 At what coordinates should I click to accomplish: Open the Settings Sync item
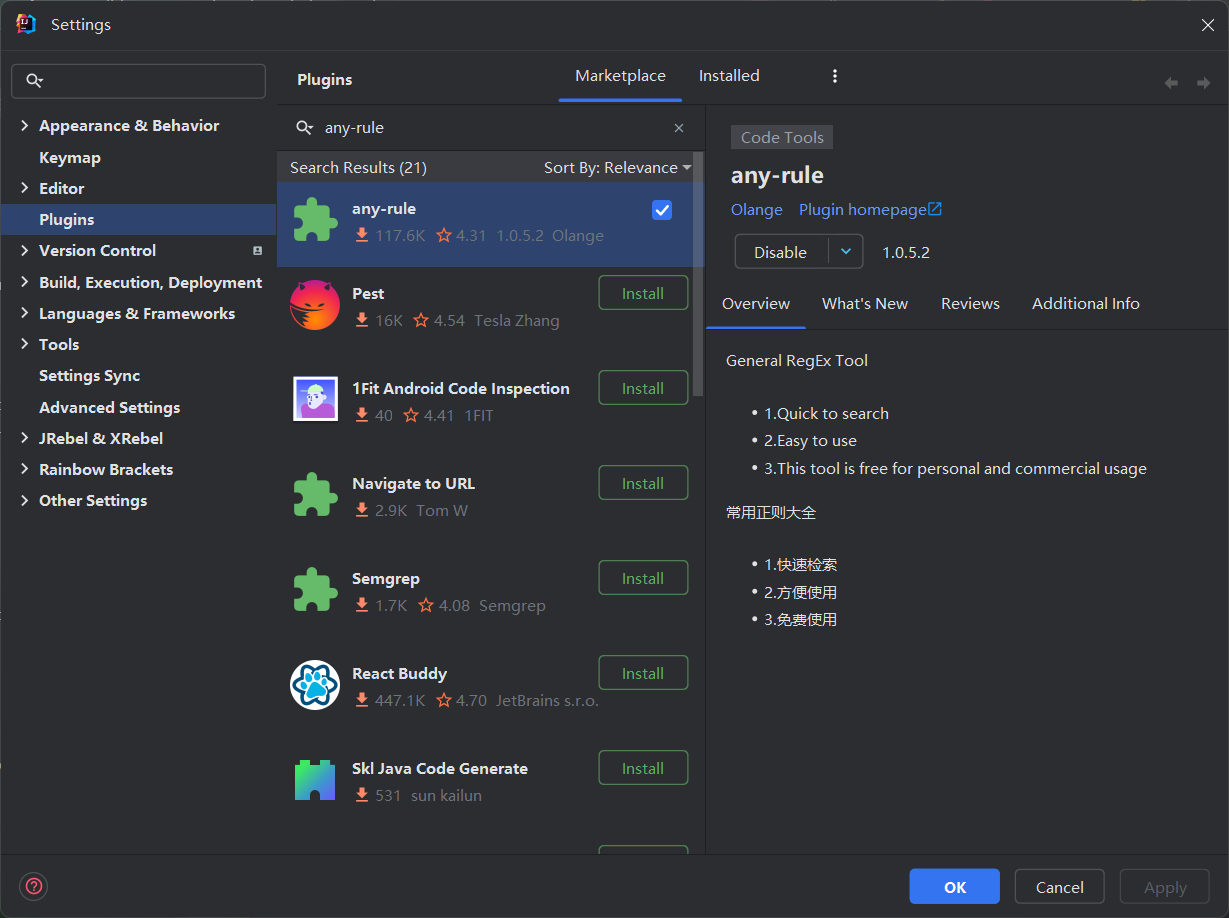90,376
